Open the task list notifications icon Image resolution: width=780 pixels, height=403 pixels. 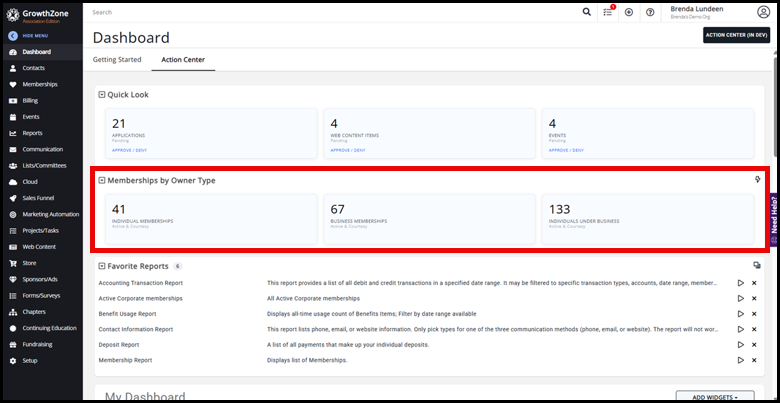(608, 12)
